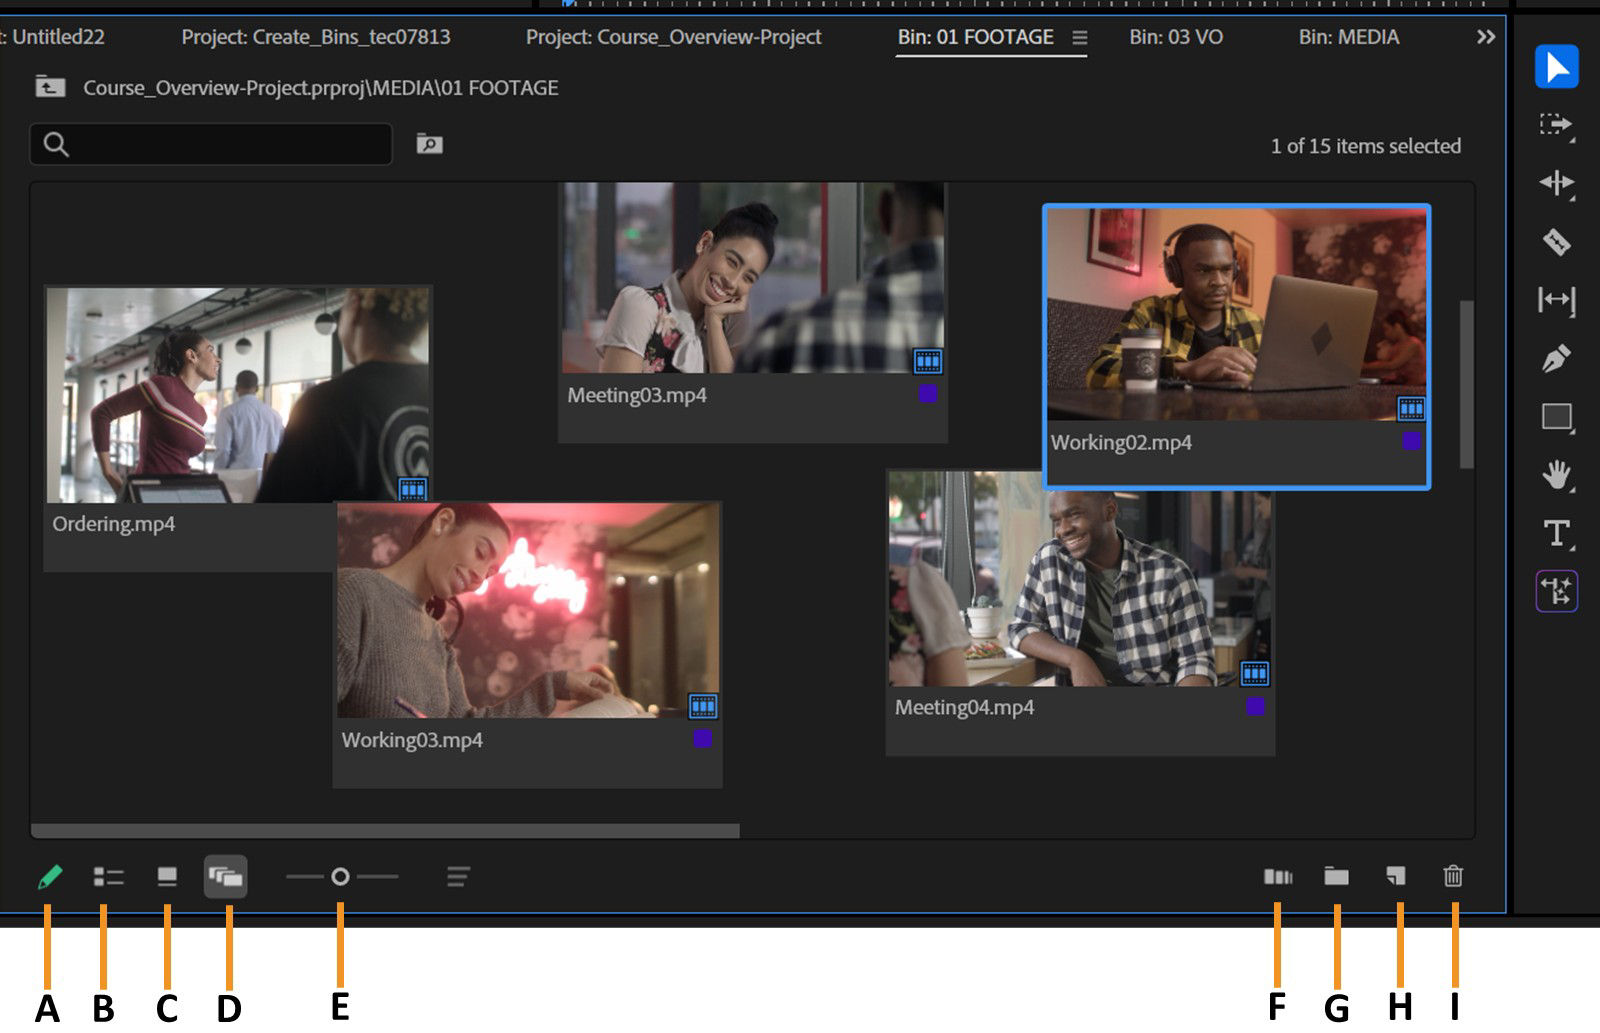The width and height of the screenshot is (1600, 1033).
Task: Open the sort options icon beside the slider
Action: pyautogui.click(x=458, y=876)
